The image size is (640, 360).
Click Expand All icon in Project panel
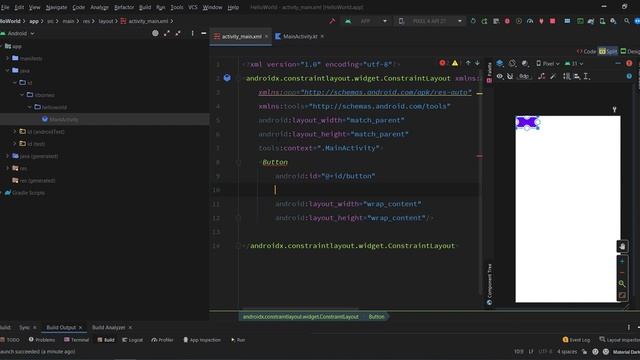(167, 33)
